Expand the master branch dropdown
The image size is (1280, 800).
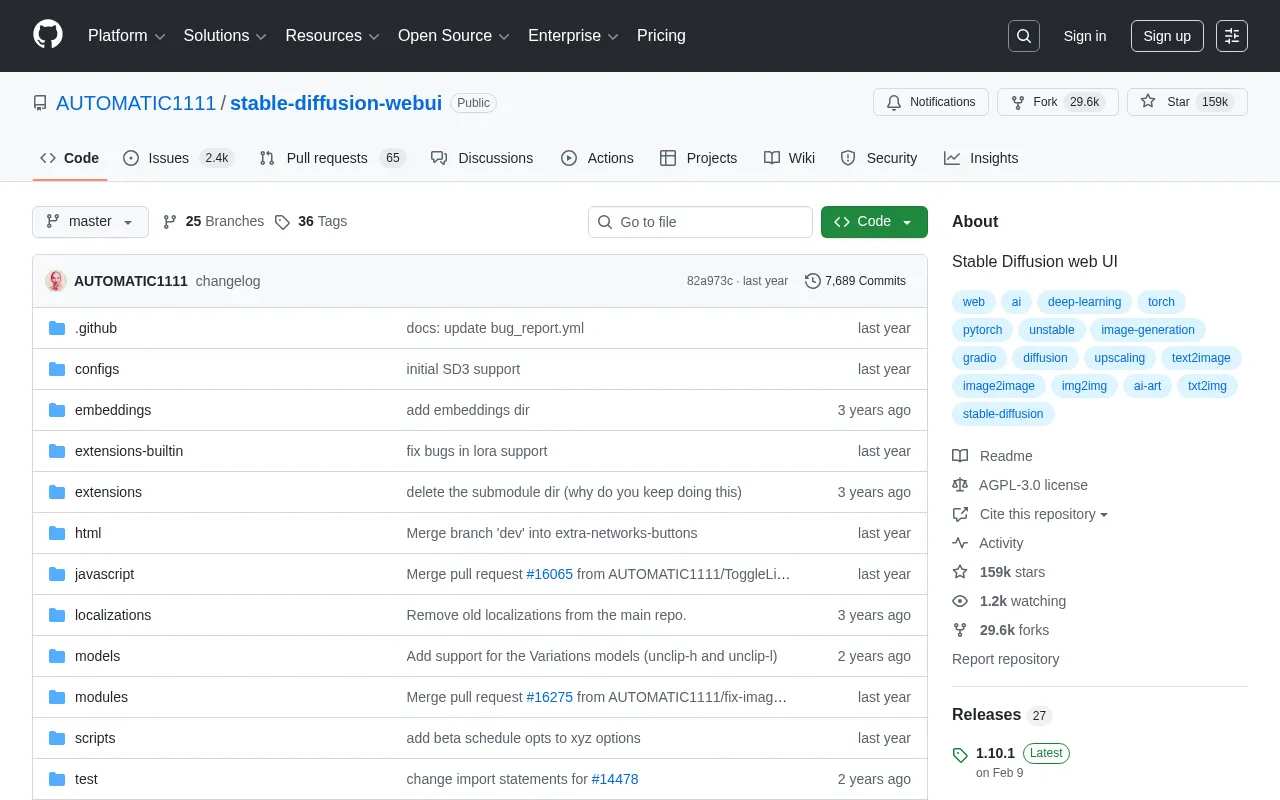(x=90, y=222)
